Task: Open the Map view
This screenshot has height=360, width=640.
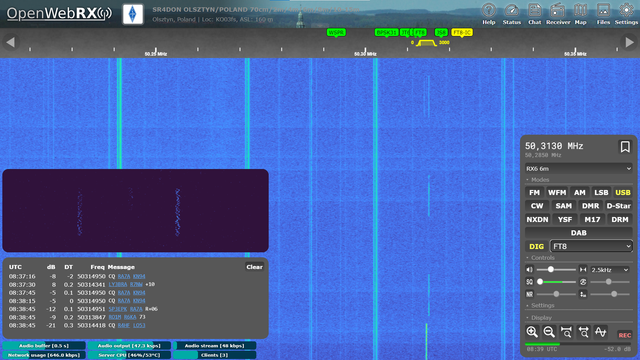Action: [x=580, y=14]
